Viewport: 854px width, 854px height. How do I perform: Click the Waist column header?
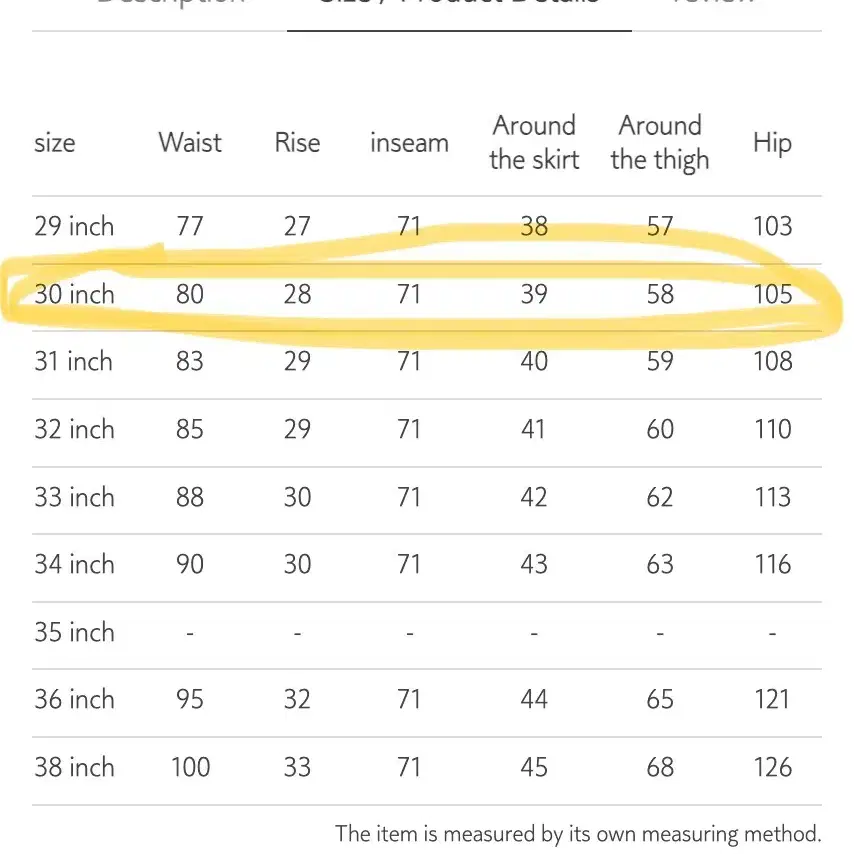coord(190,143)
